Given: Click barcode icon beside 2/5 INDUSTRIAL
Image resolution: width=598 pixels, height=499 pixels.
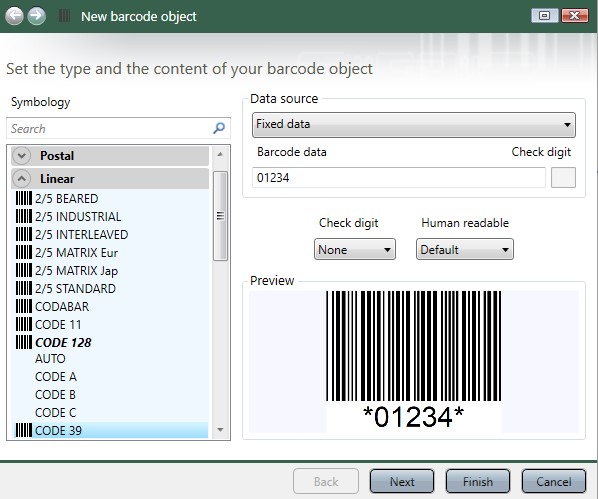Looking at the screenshot, I should pyautogui.click(x=24, y=216).
